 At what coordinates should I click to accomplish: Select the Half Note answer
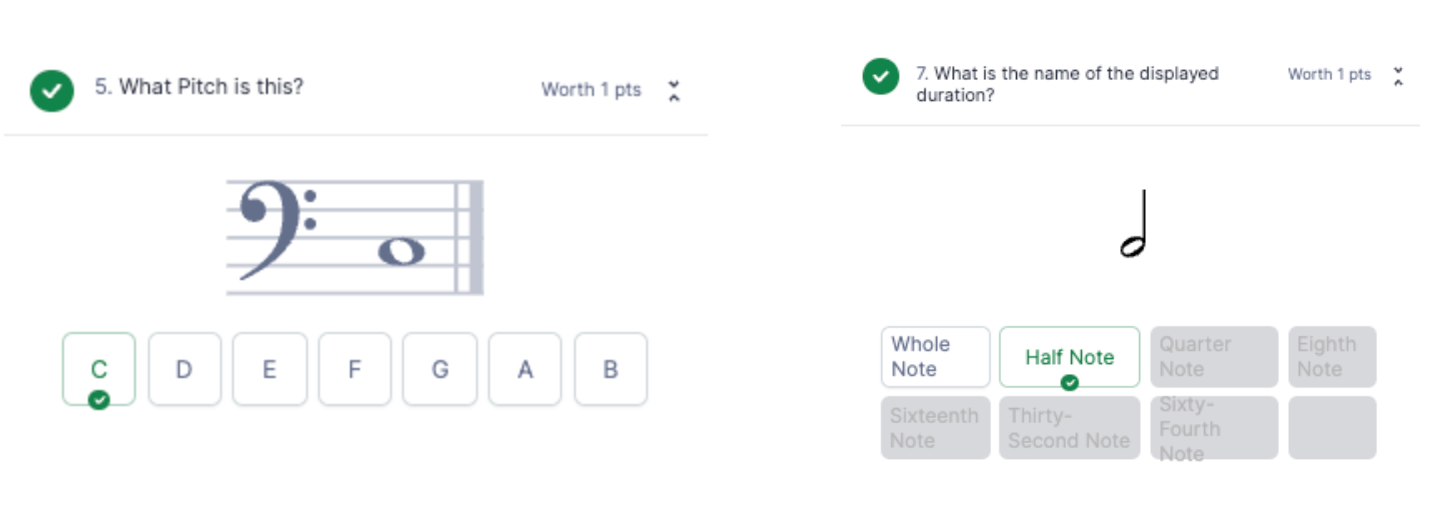[x=1069, y=357]
